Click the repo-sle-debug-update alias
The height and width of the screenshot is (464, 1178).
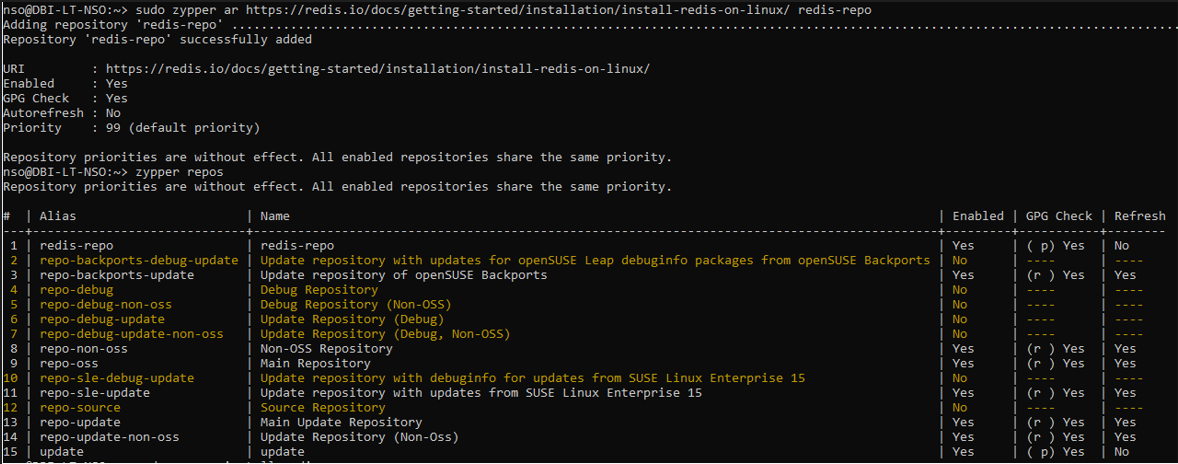116,378
